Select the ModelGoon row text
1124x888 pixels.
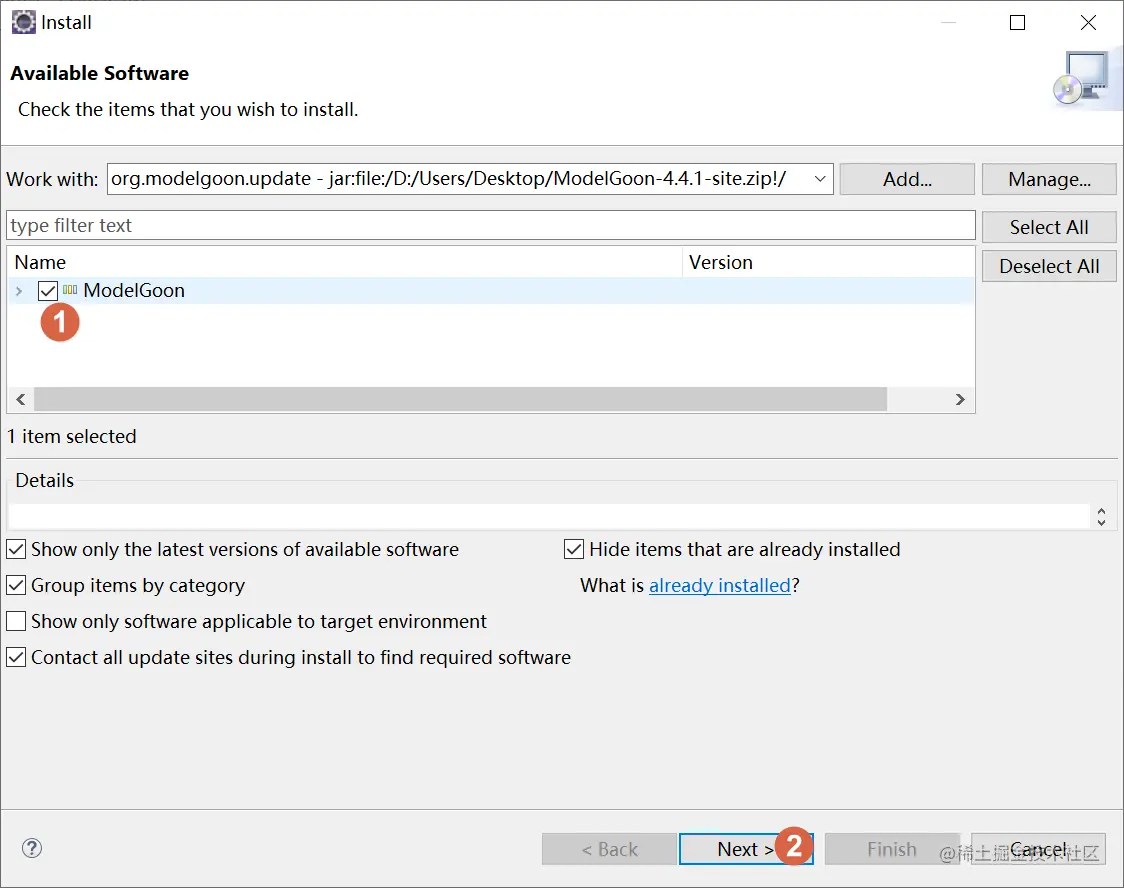pos(134,290)
